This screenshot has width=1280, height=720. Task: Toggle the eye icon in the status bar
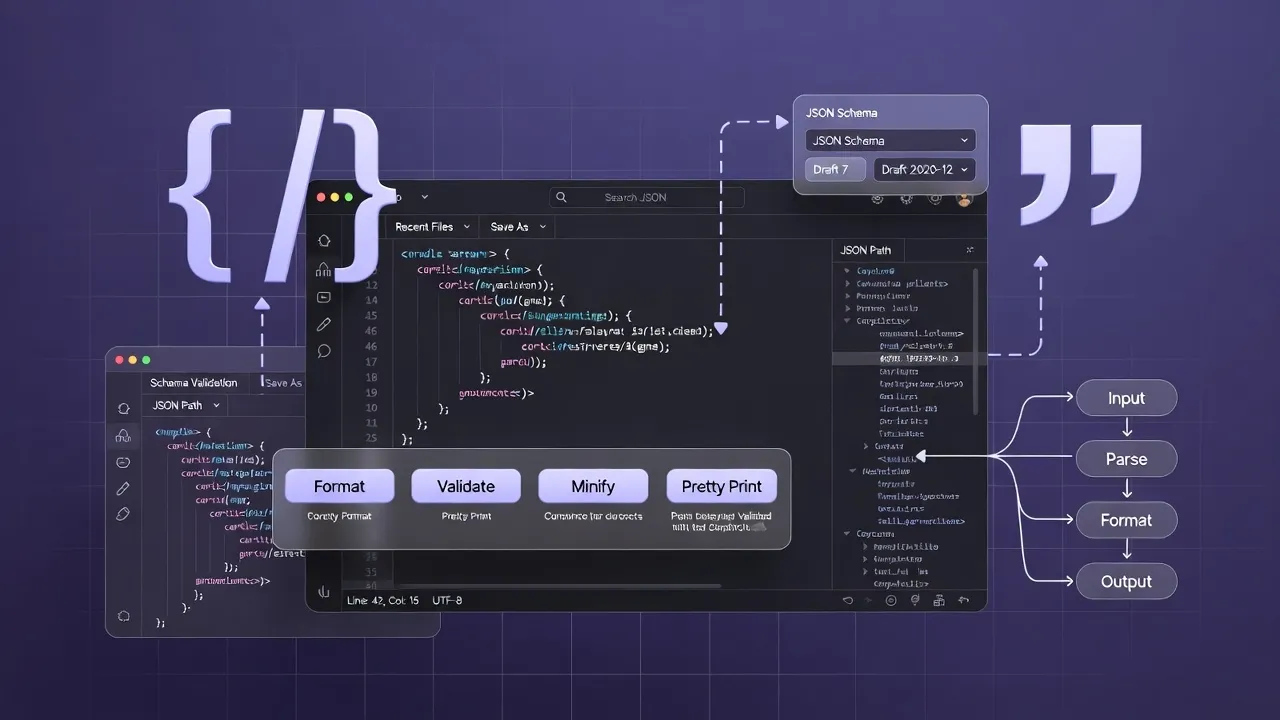[x=891, y=600]
